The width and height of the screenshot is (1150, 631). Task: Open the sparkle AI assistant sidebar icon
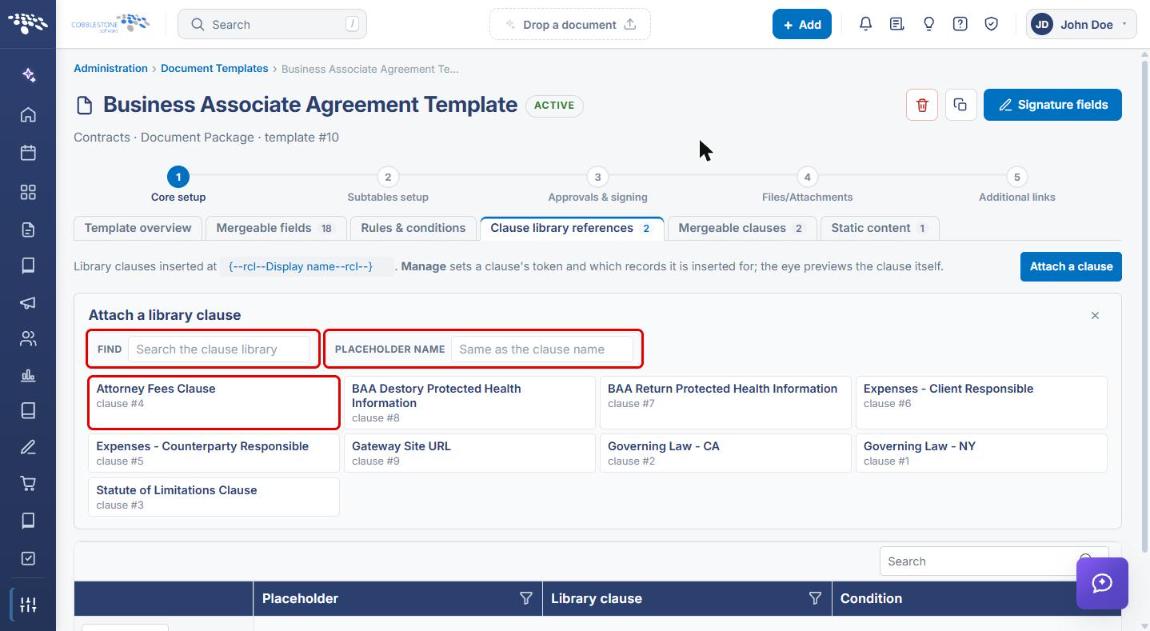[x=28, y=75]
